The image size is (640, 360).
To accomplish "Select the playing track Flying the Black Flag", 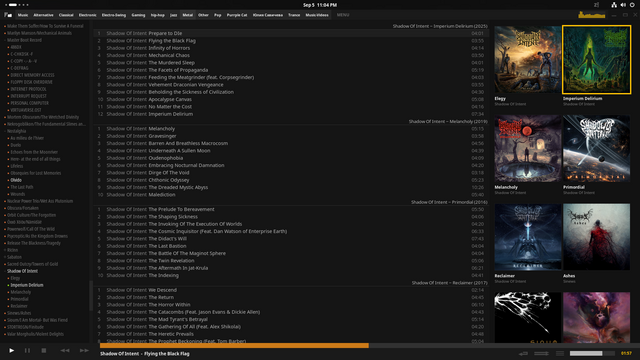I will (291, 41).
